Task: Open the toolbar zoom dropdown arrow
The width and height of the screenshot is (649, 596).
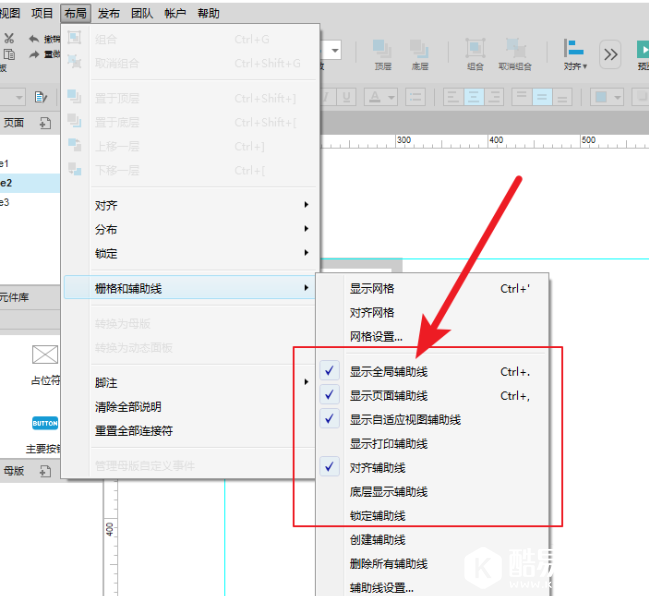Action: tap(335, 50)
